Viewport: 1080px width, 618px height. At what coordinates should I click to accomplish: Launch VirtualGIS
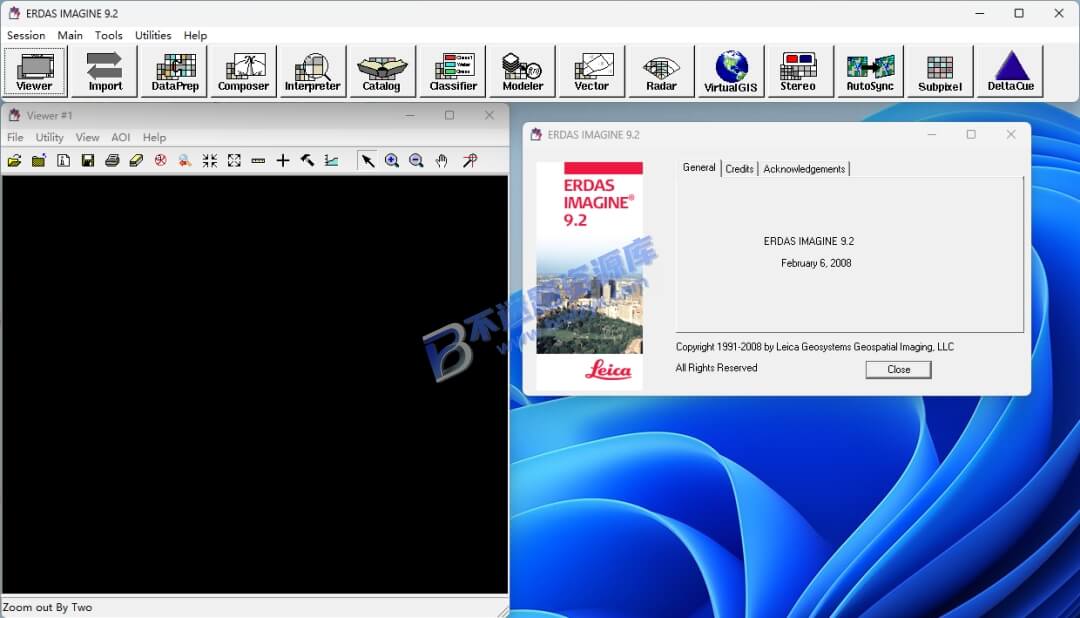coord(731,71)
